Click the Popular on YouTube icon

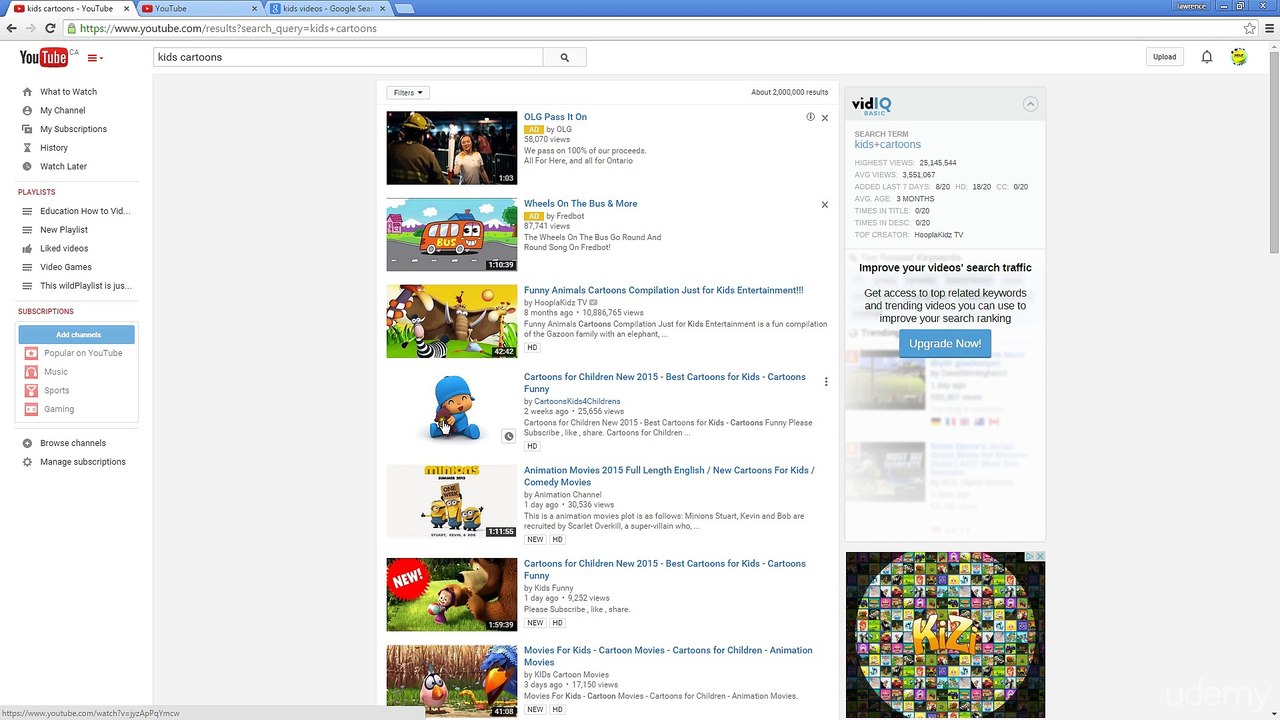point(31,353)
